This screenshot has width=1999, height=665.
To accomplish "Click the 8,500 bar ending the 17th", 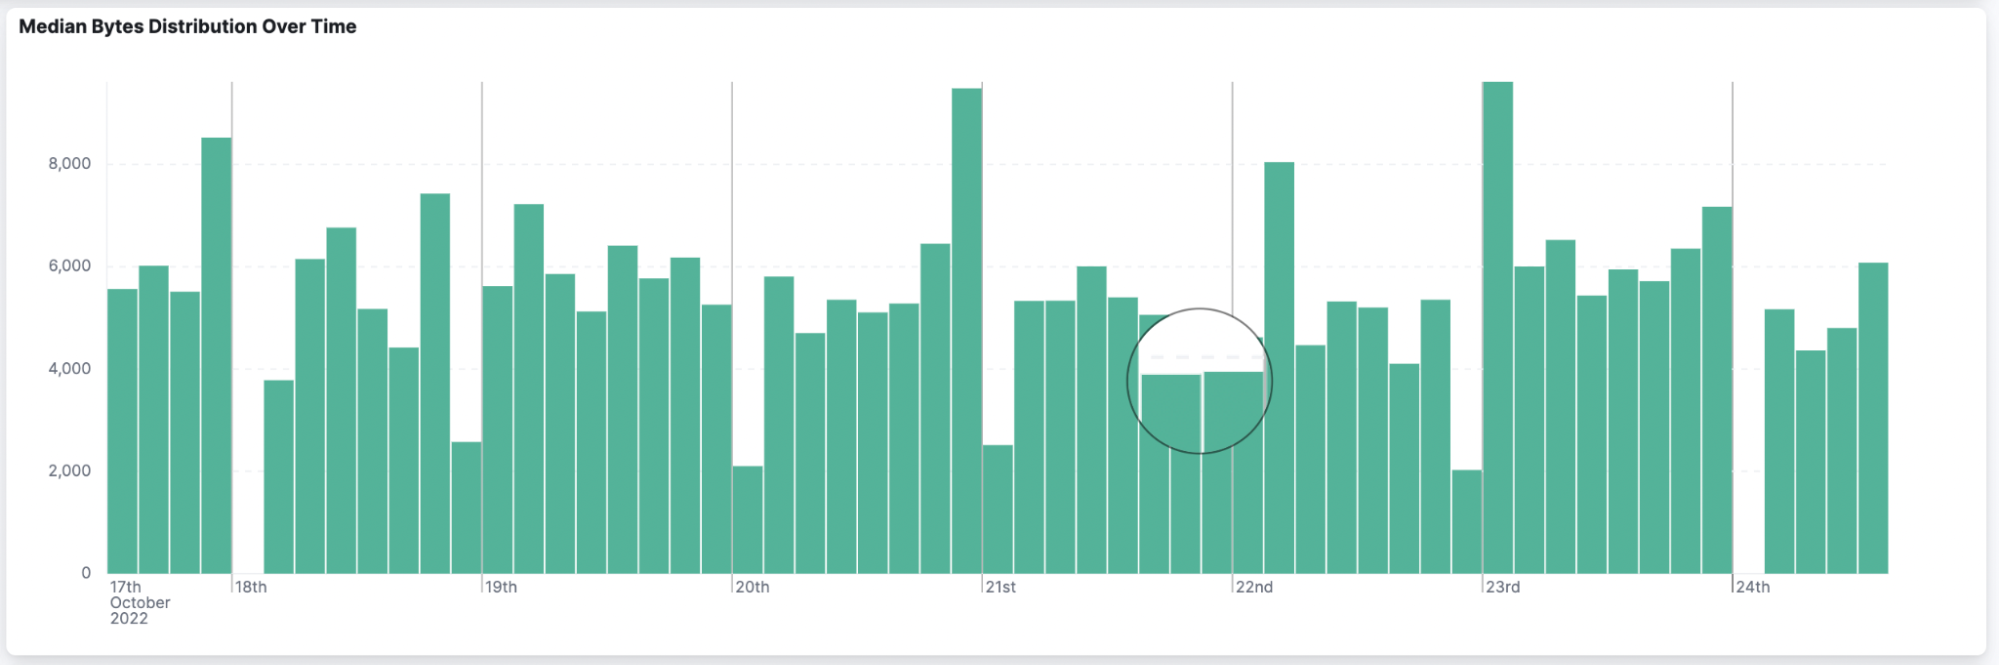I will (x=216, y=356).
